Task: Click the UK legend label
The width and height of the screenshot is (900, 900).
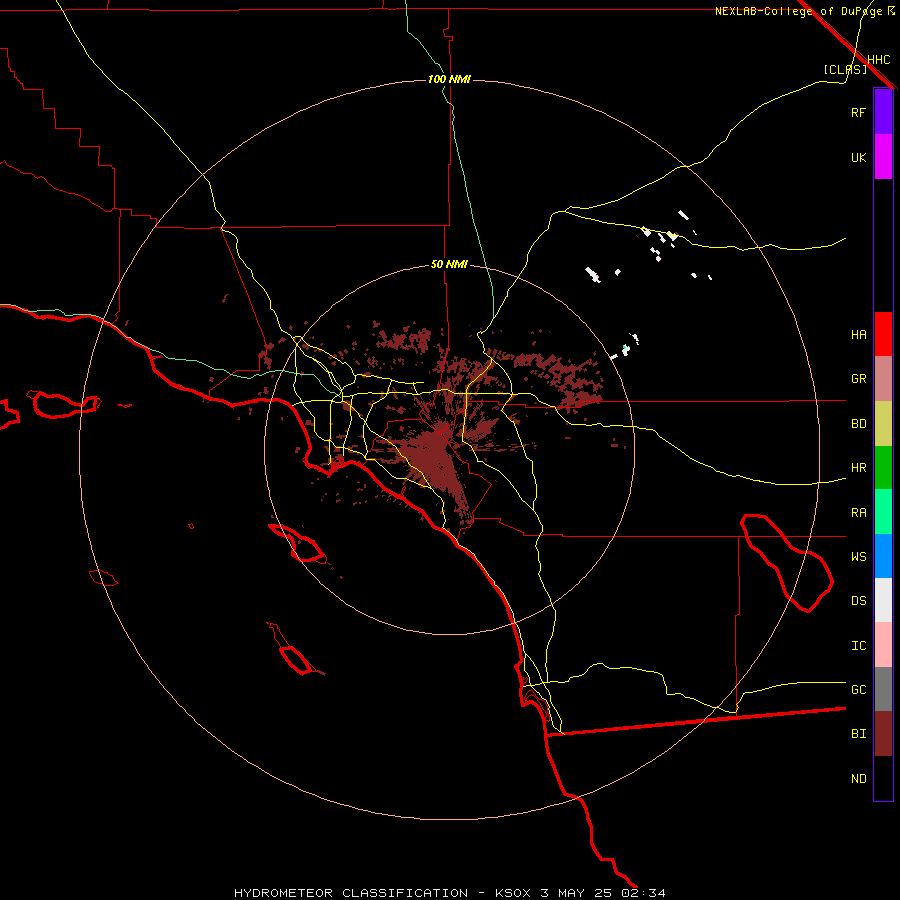Action: tap(858, 157)
